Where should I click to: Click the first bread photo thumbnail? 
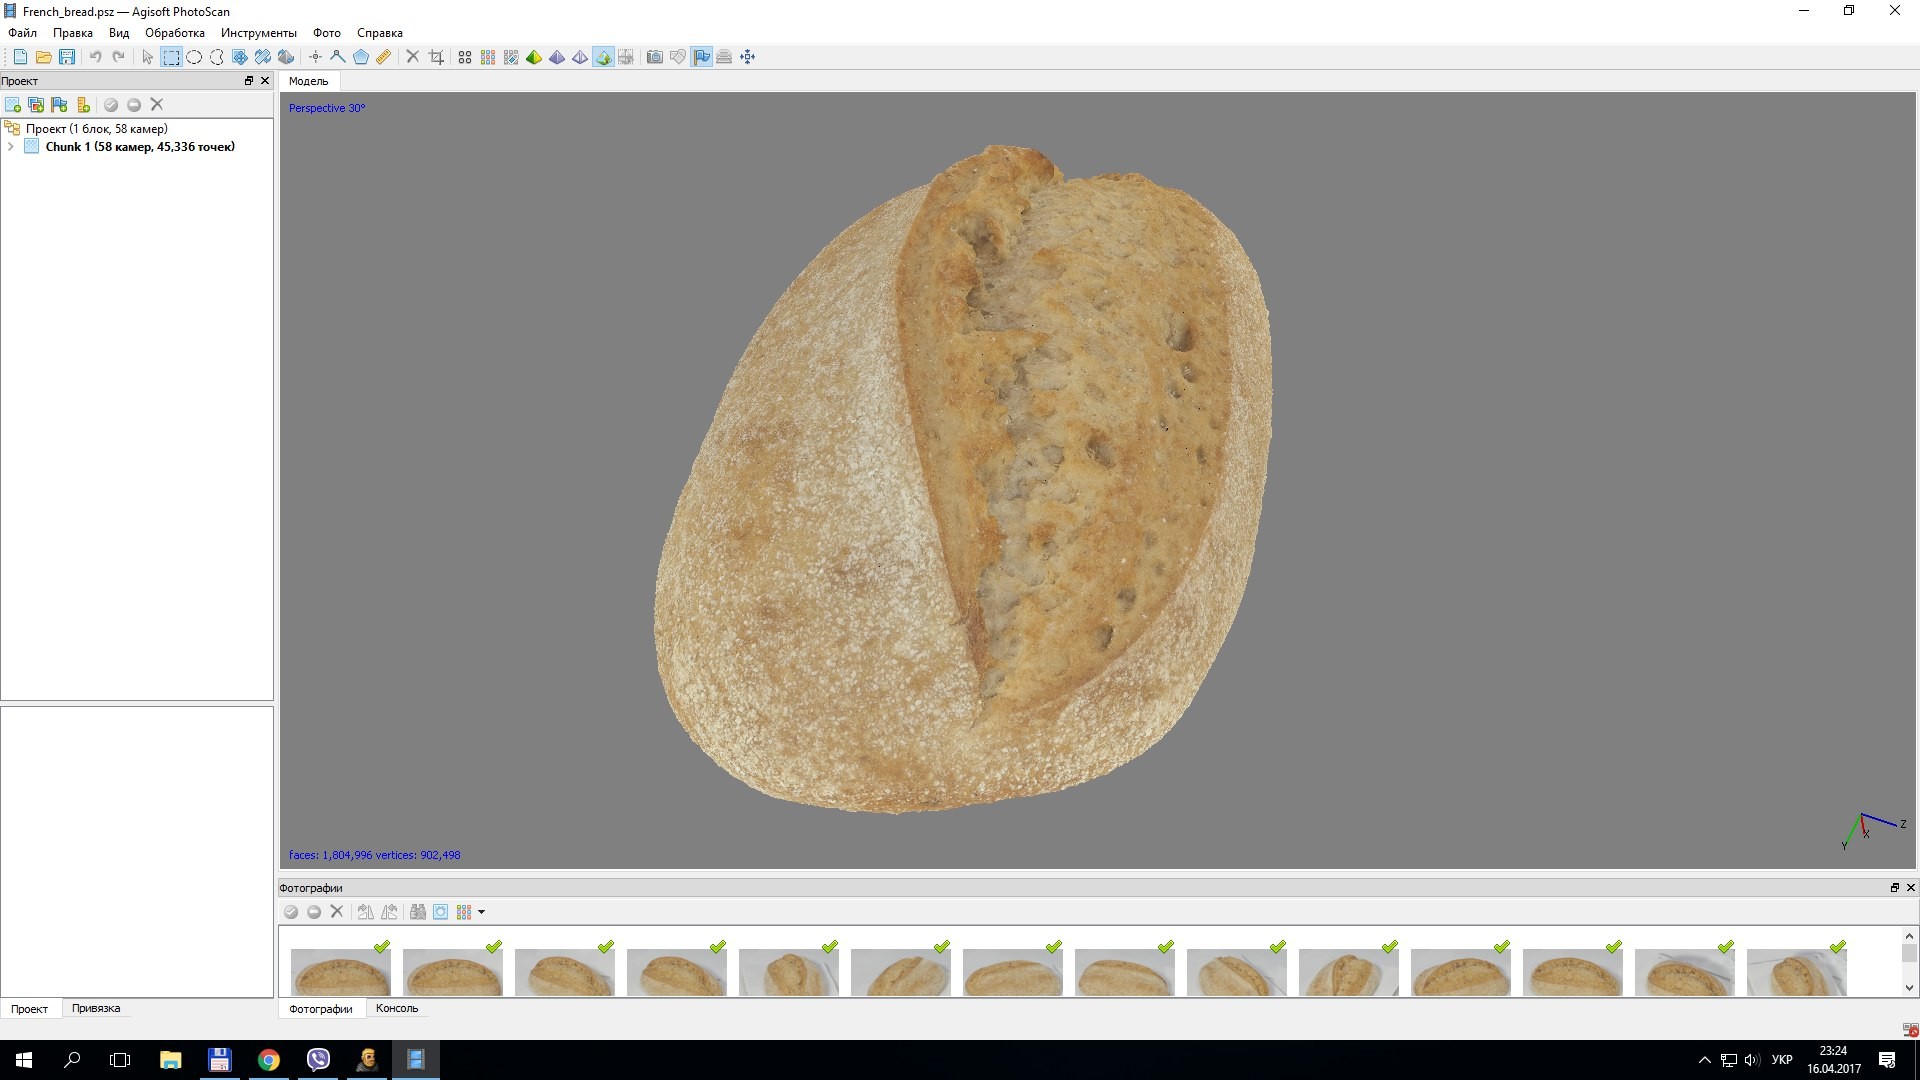(x=341, y=970)
